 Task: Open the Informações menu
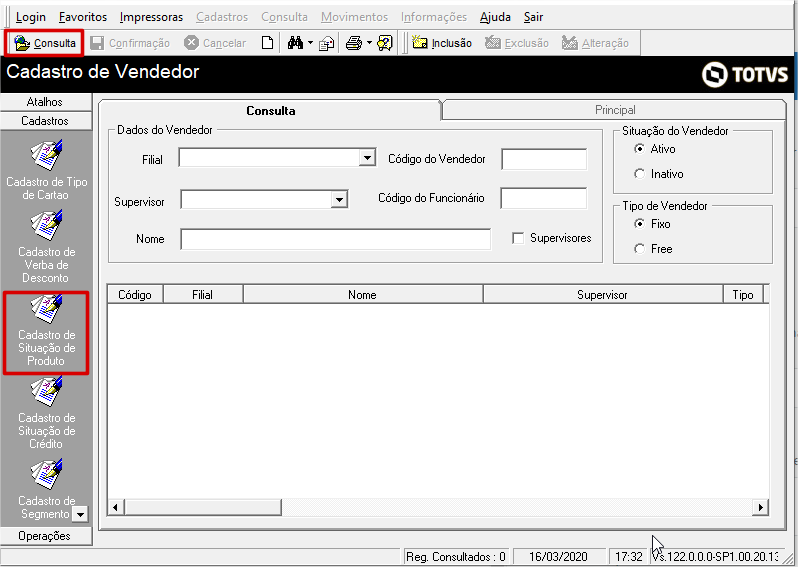tap(434, 17)
